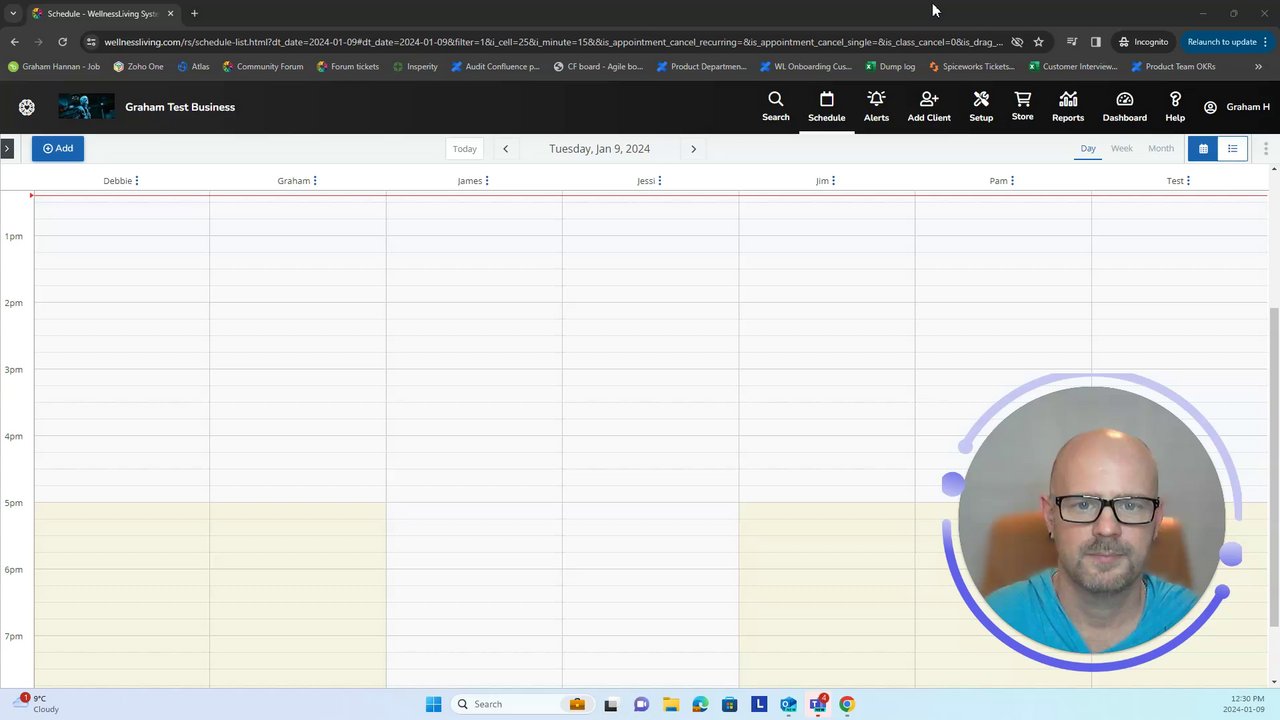Open the Setup tools icon
The height and width of the screenshot is (720, 1280).
(981, 106)
